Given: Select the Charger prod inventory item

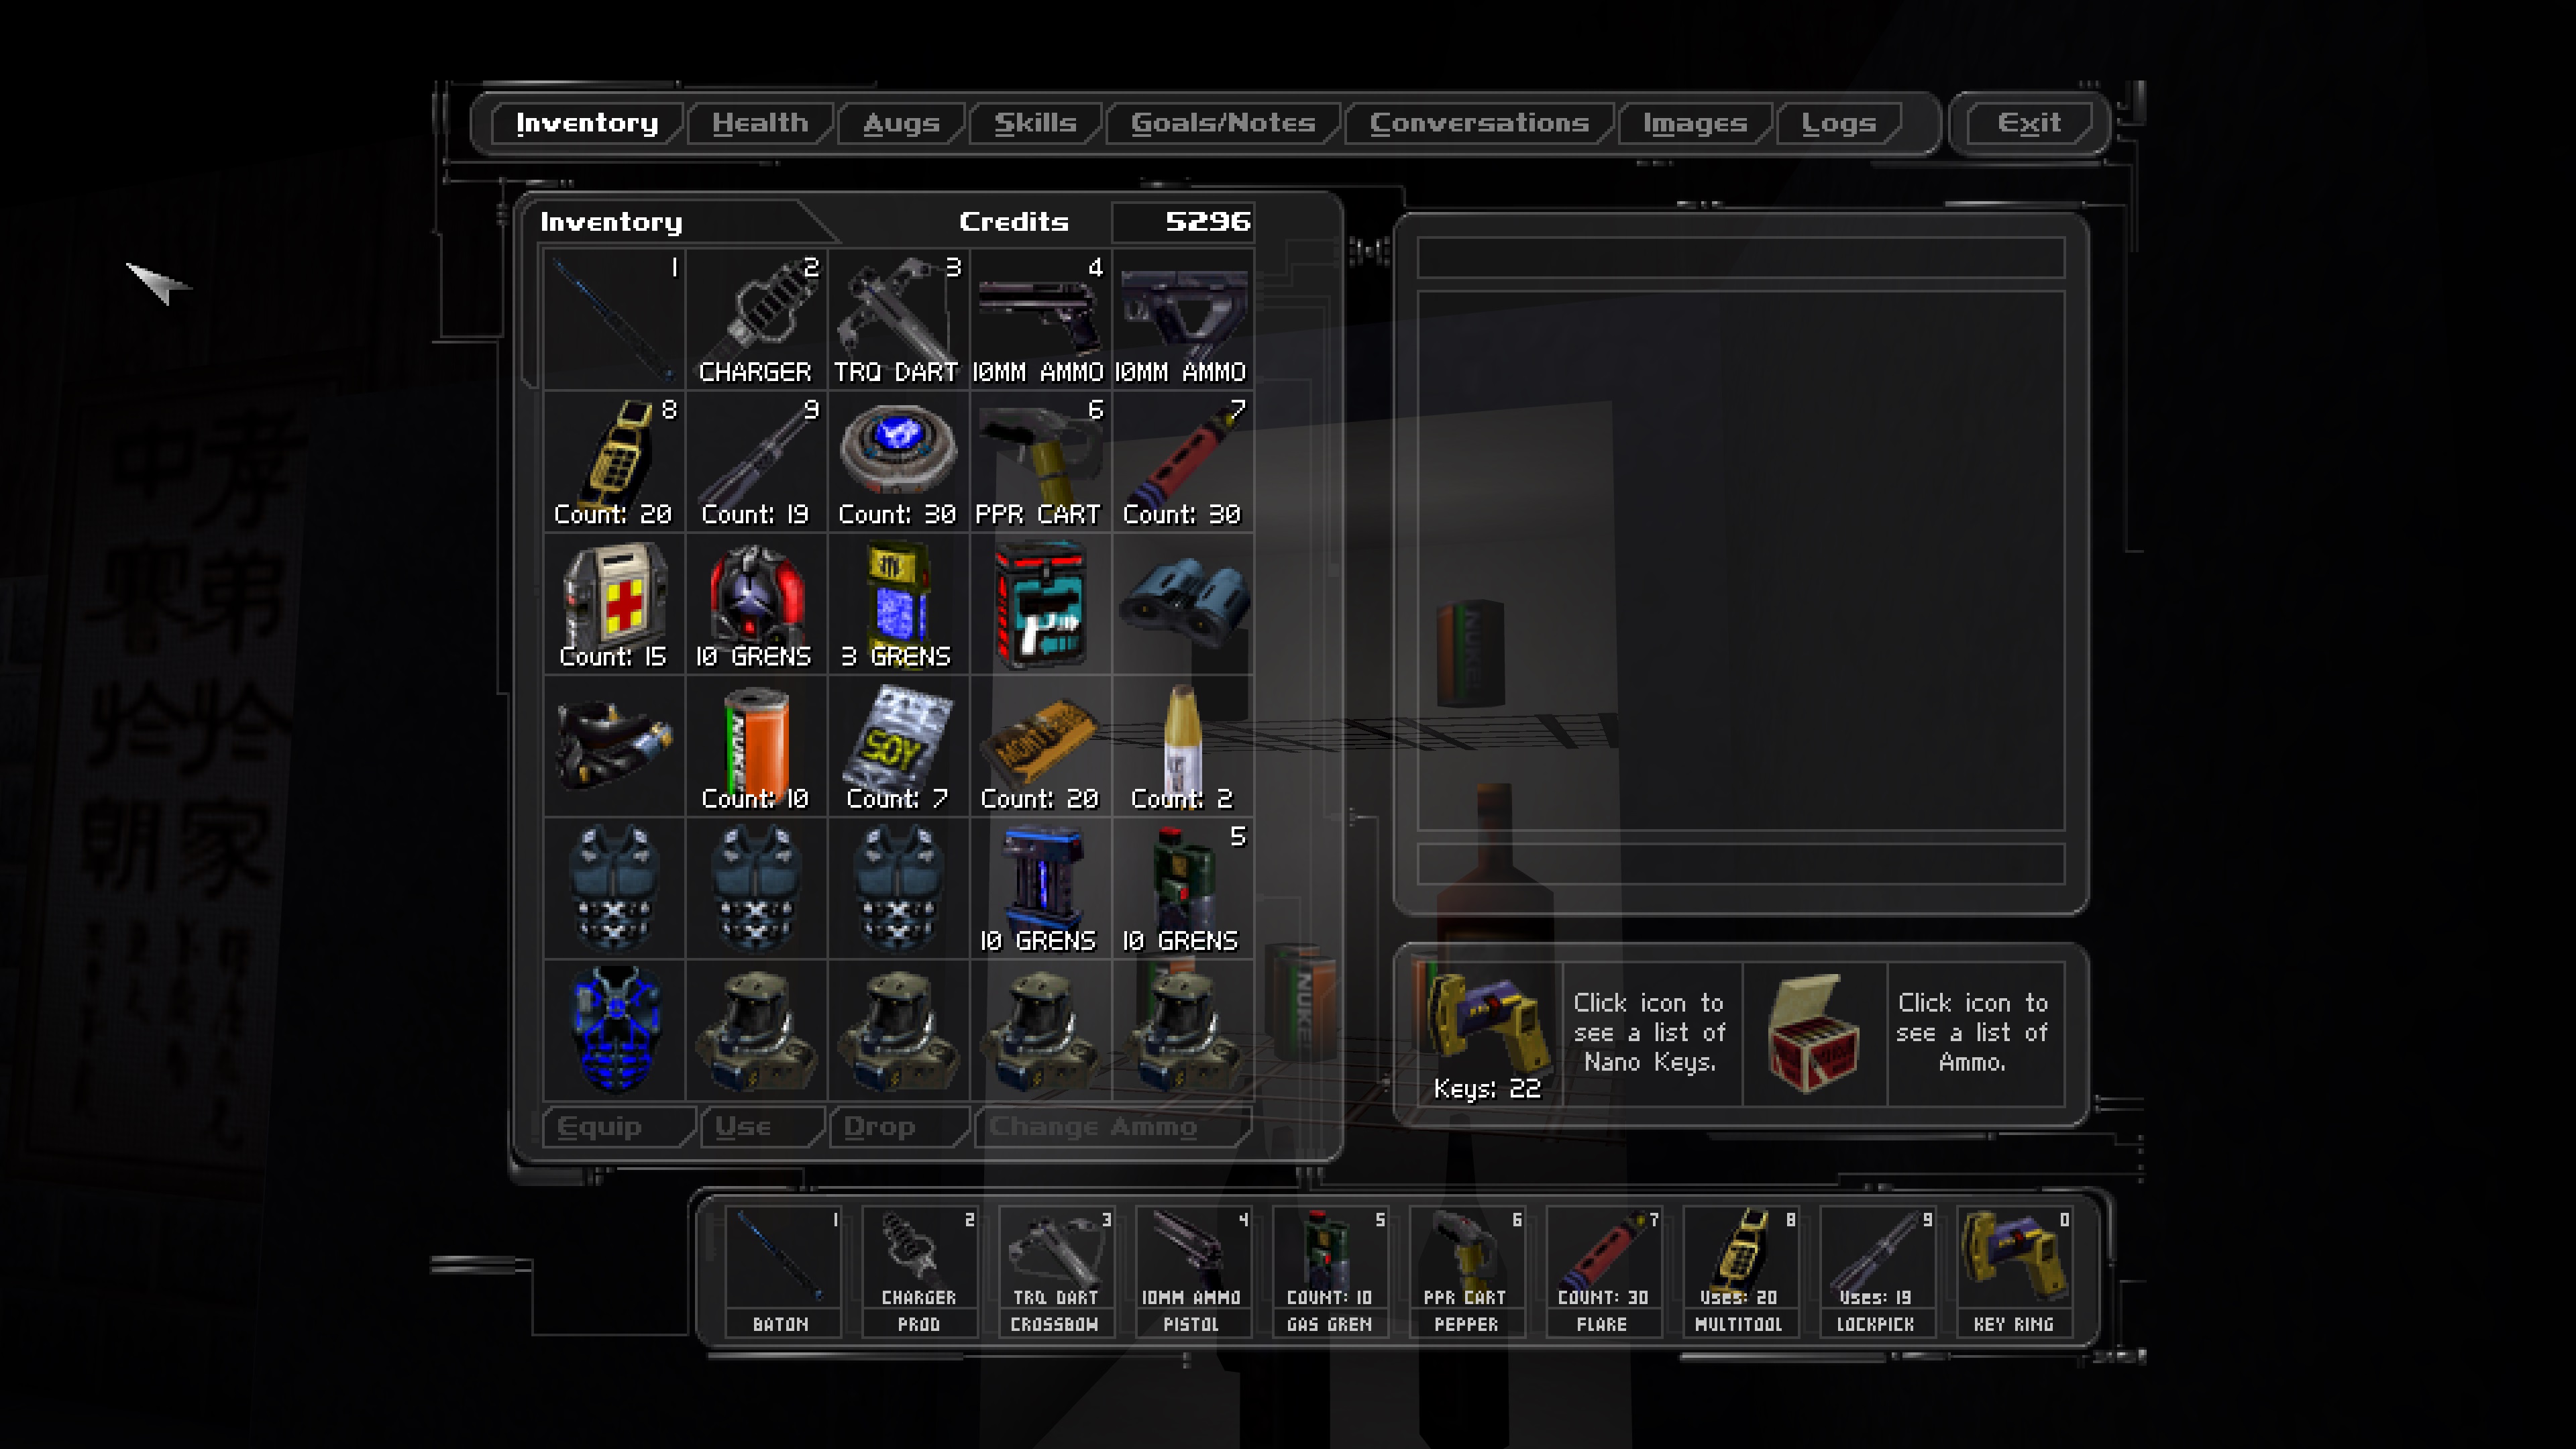Looking at the screenshot, I should [756, 319].
